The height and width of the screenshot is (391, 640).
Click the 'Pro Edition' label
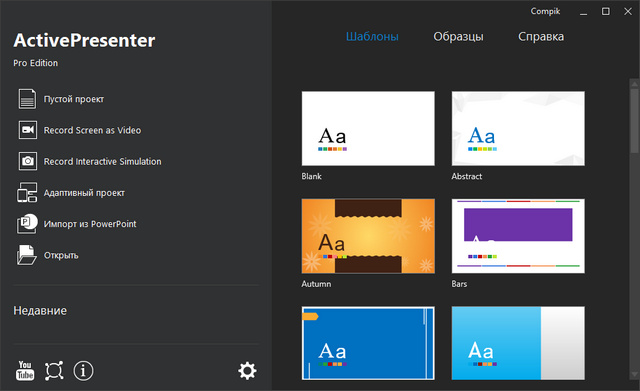36,63
